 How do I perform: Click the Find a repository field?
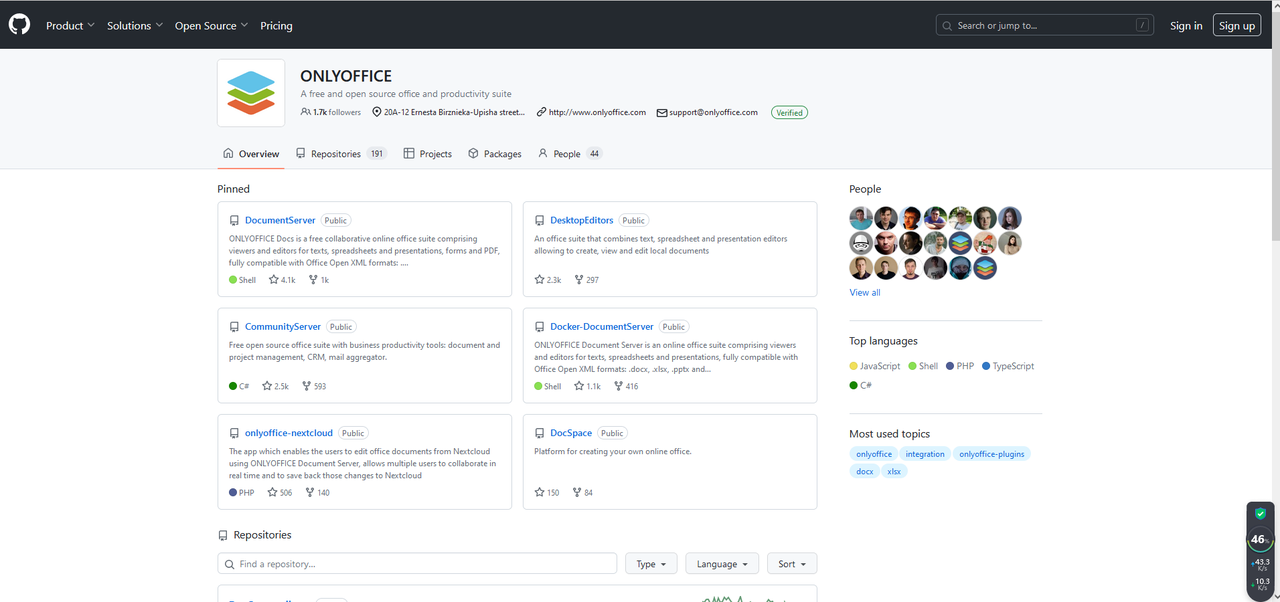417,564
